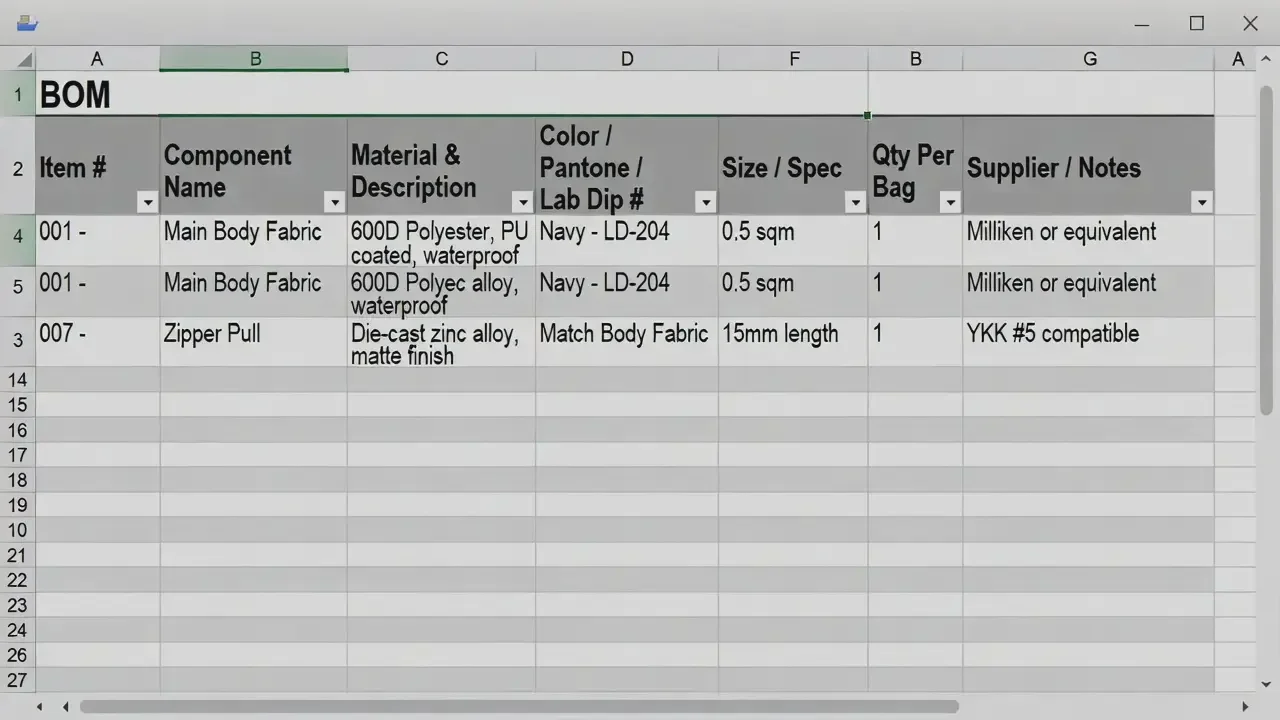
Task: Open the Color / Pantone filter arrow
Action: pyautogui.click(x=706, y=203)
